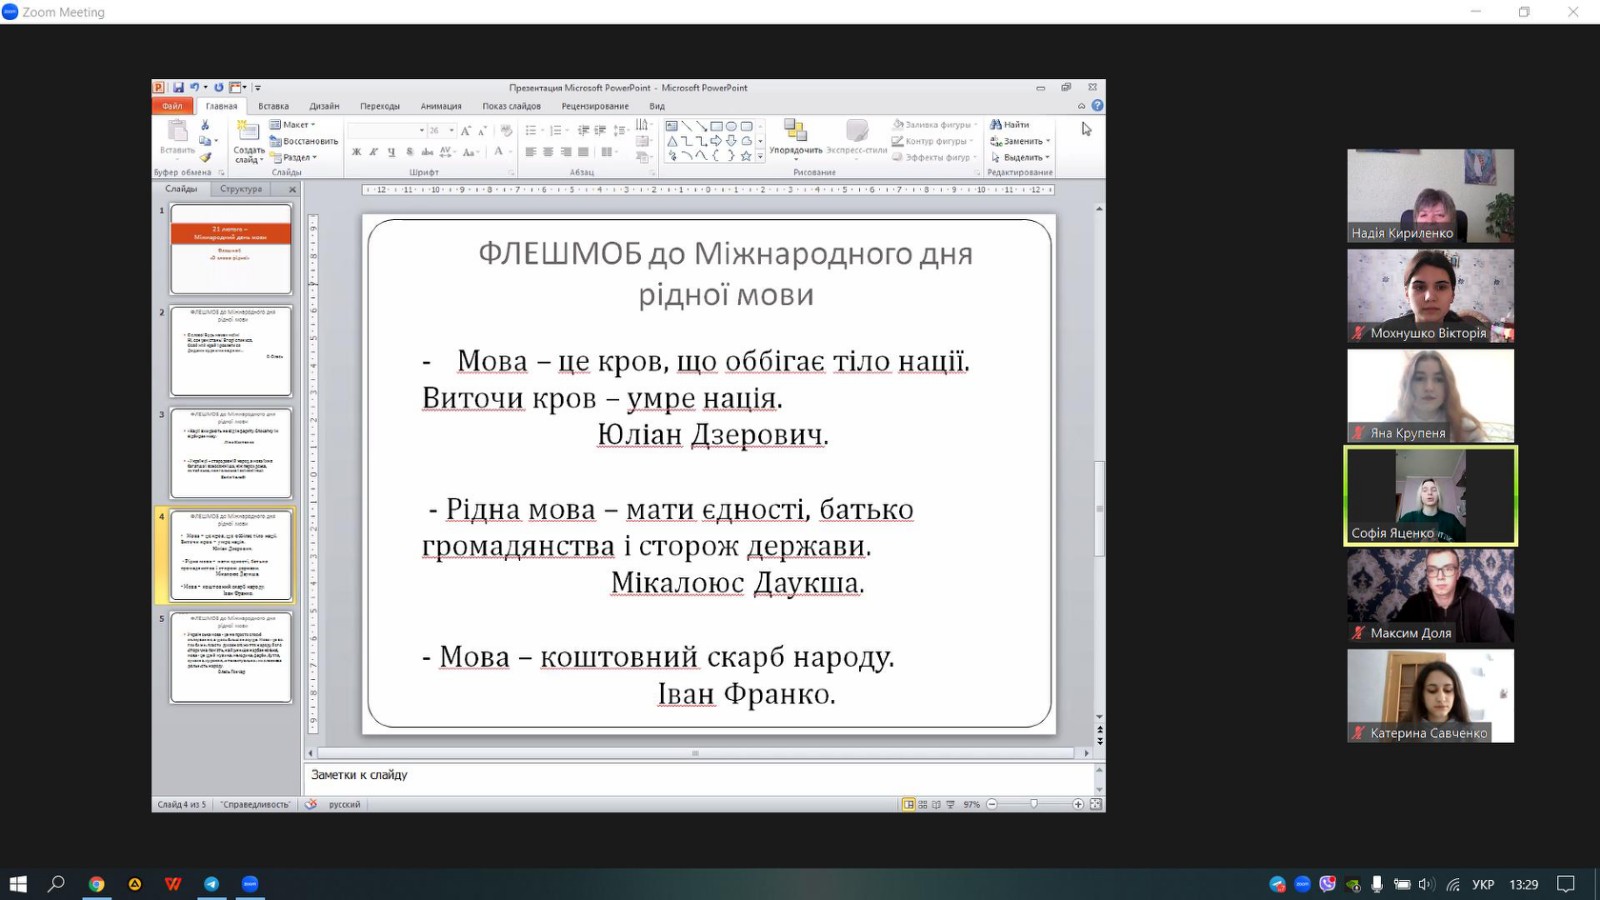Click the Format Painter brush icon
The width and height of the screenshot is (1600, 900).
205,157
